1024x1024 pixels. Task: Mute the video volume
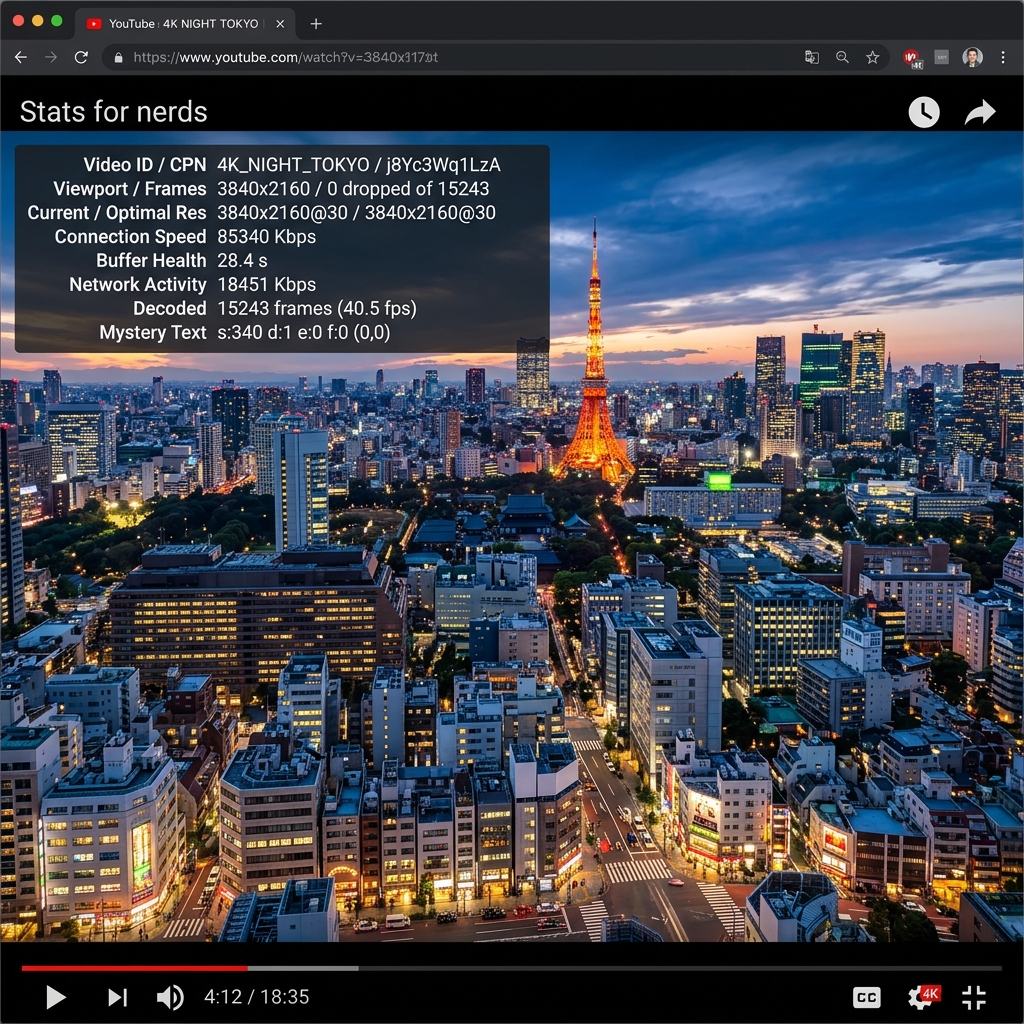pyautogui.click(x=170, y=997)
